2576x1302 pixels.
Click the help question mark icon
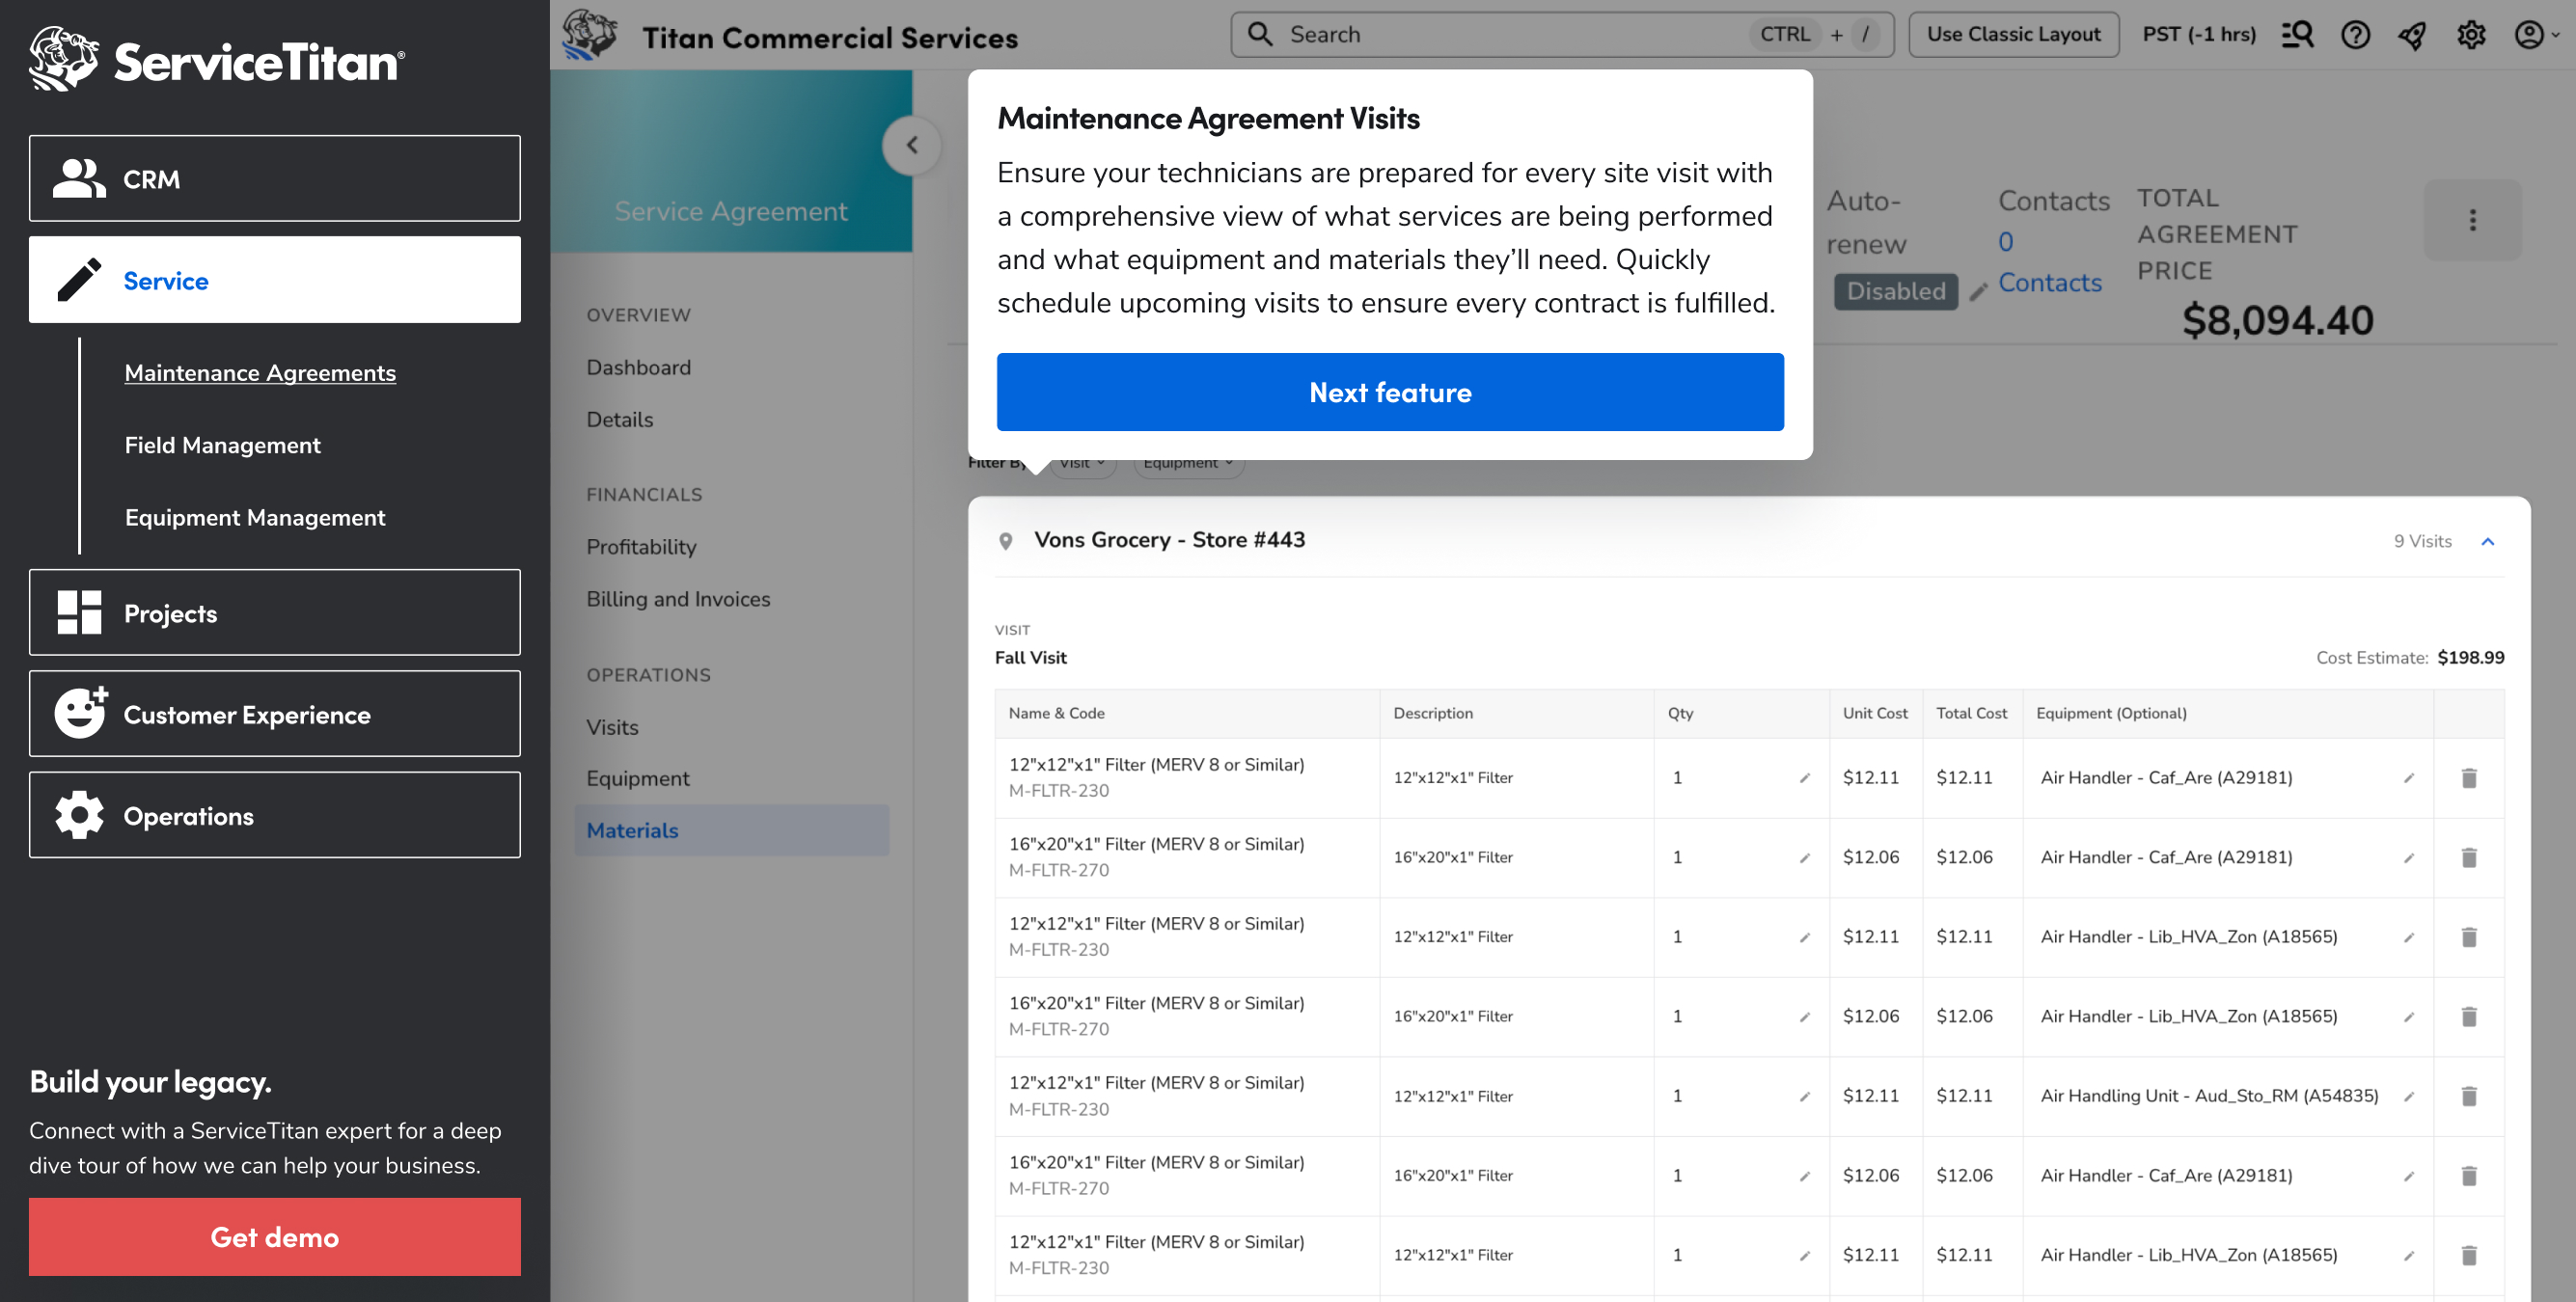click(2355, 35)
